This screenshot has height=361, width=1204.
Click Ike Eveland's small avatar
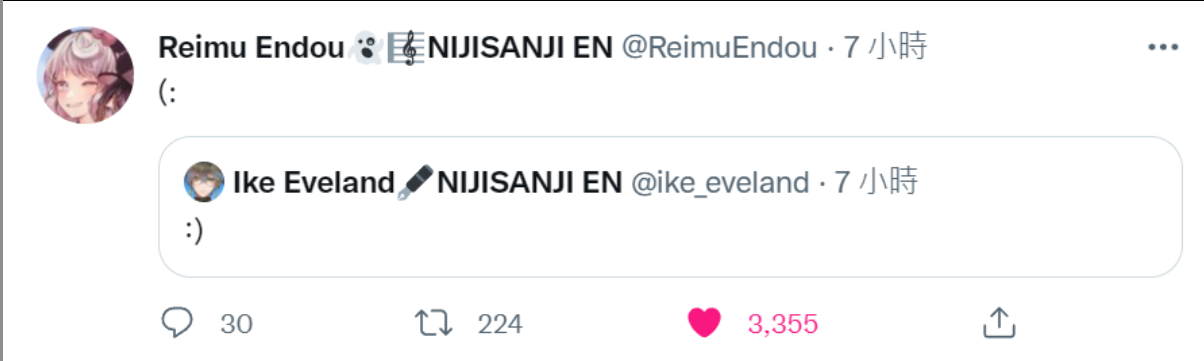(205, 182)
